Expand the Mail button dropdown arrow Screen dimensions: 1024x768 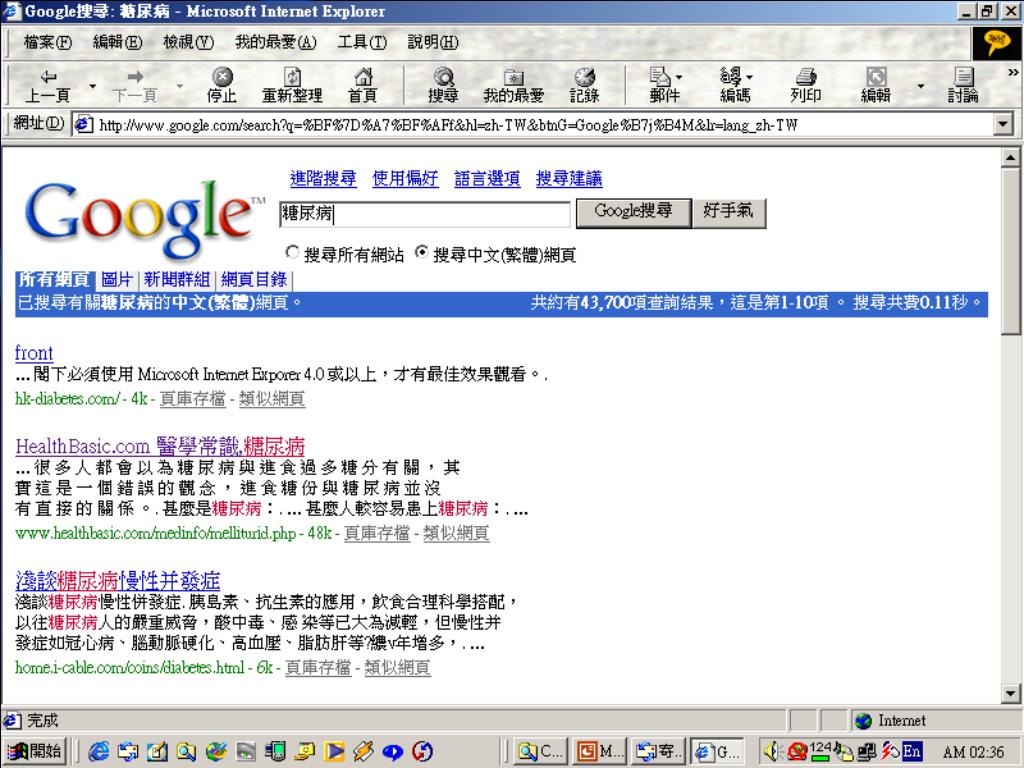point(679,77)
